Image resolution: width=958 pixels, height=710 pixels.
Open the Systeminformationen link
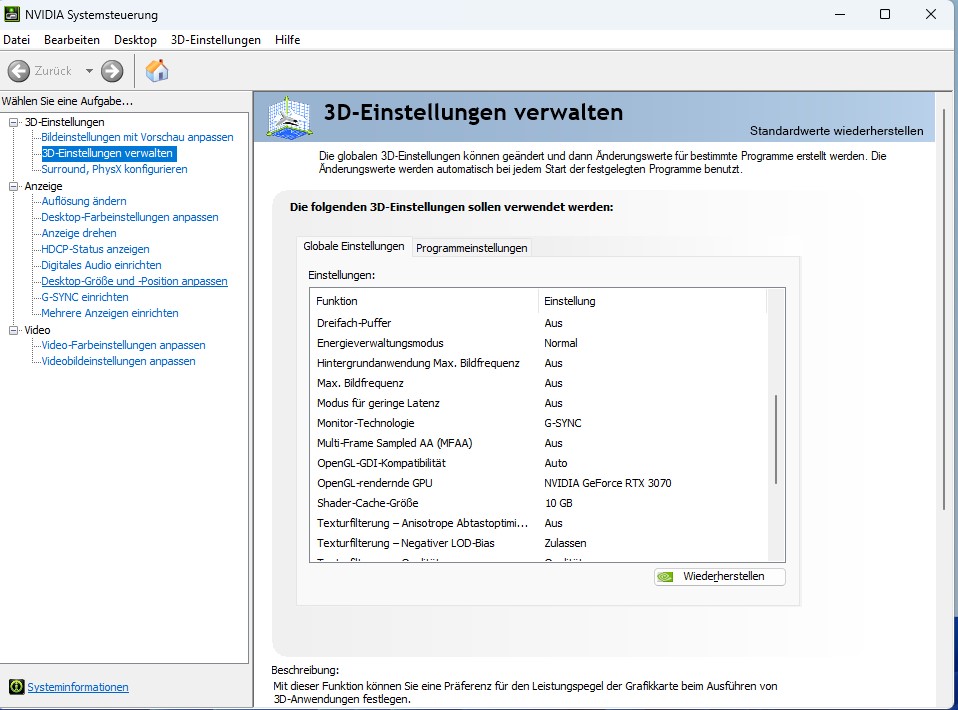point(78,687)
